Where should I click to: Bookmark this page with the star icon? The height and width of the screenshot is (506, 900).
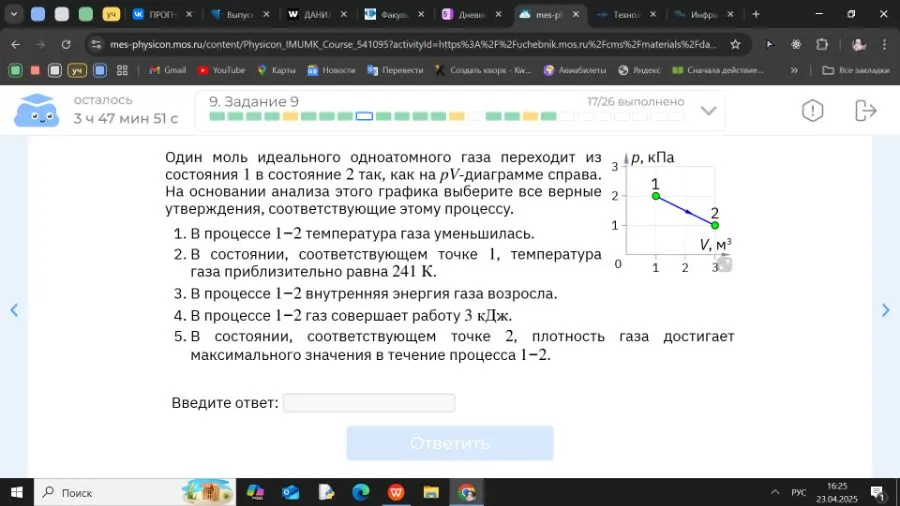pos(735,44)
